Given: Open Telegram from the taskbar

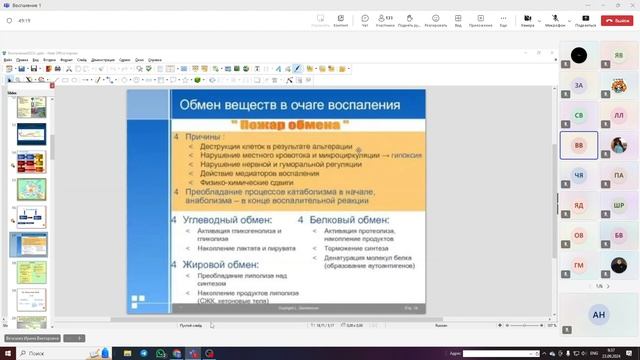Looking at the screenshot, I should (144, 353).
